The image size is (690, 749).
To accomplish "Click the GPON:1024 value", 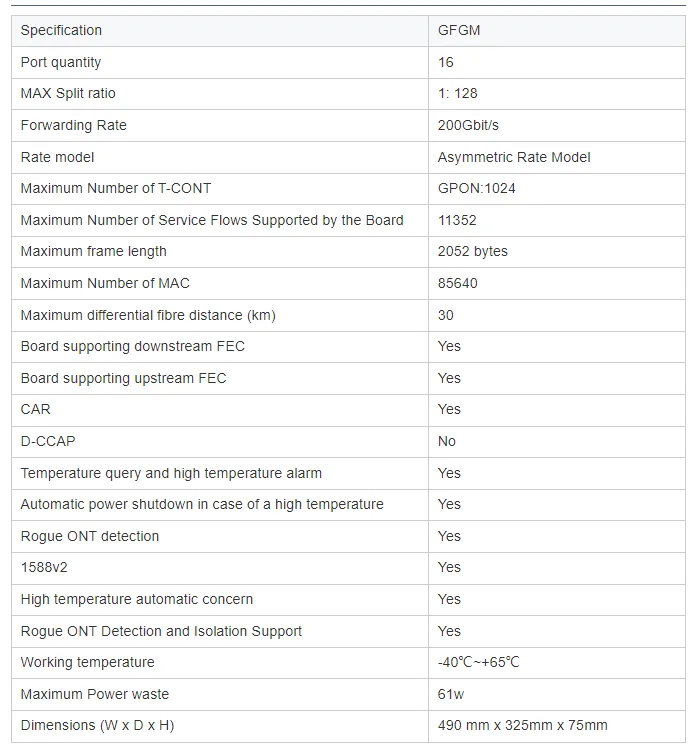I will 476,188.
